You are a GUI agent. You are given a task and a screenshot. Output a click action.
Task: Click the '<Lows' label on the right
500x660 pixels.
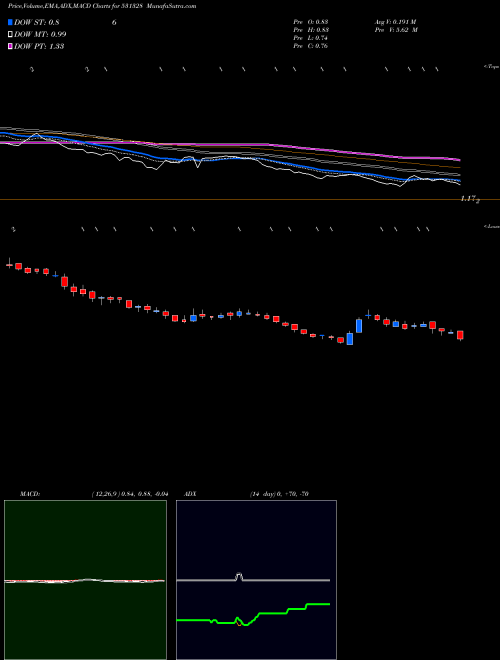pos(491,226)
